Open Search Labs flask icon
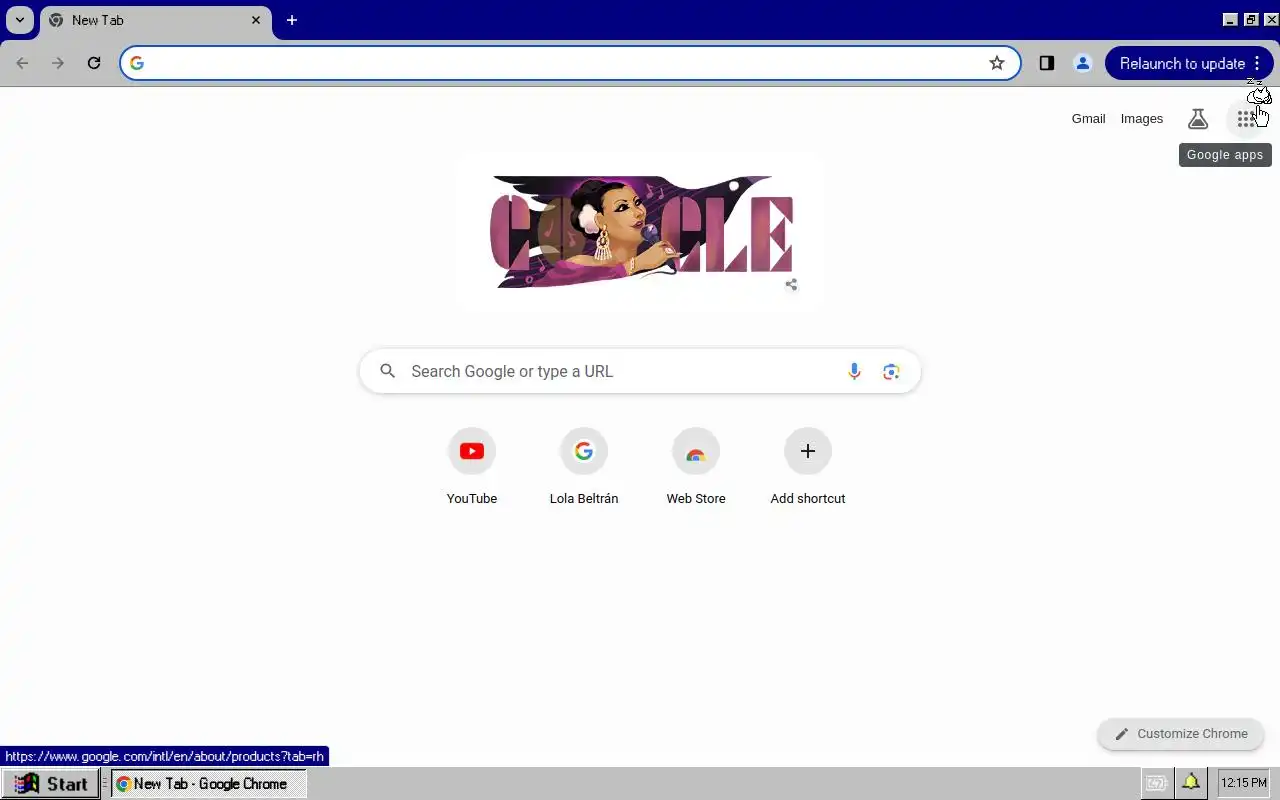 [1198, 119]
